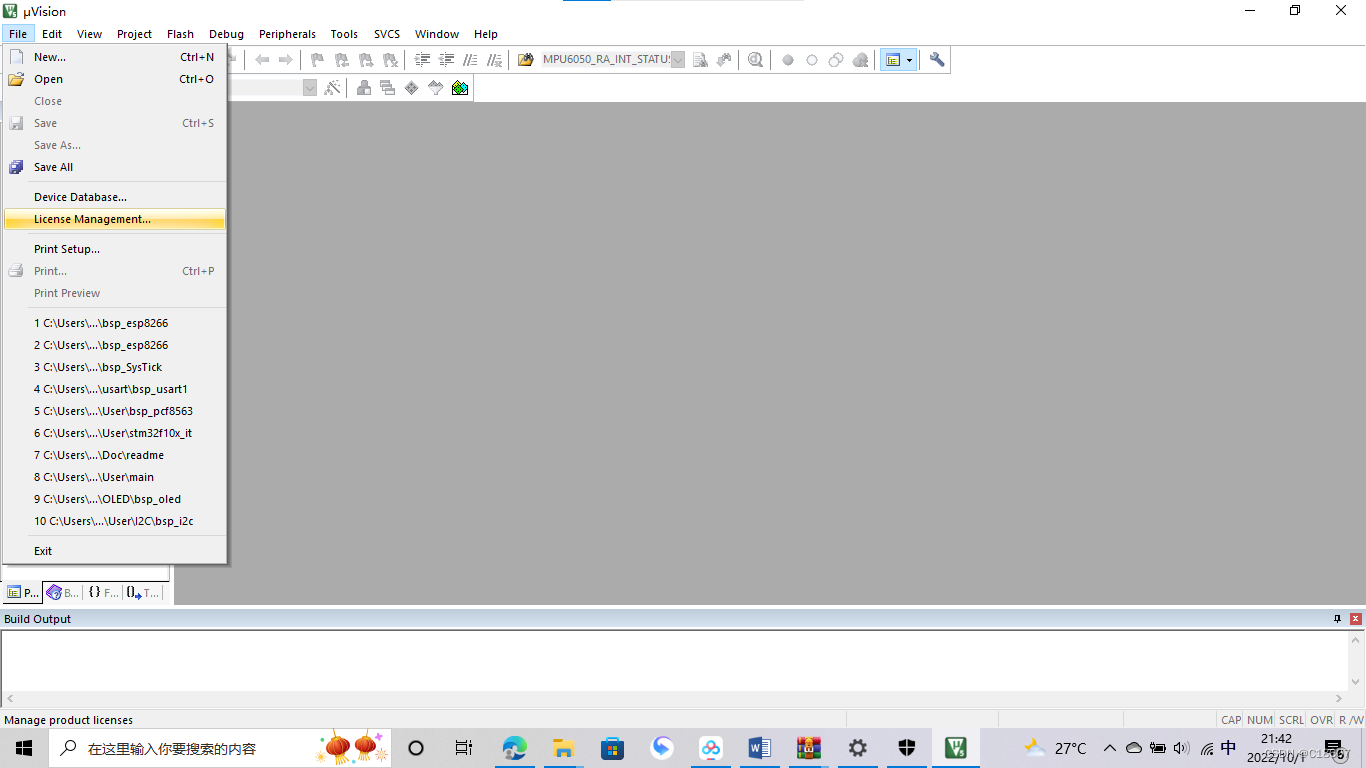Switch to the Project (P...) panel tab

click(23, 592)
